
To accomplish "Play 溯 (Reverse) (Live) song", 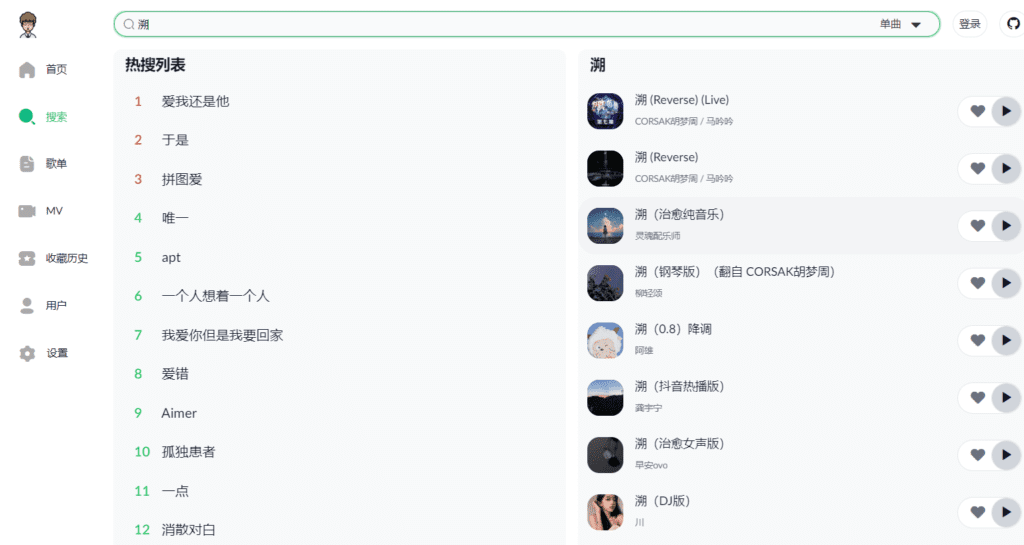I will click(1006, 111).
